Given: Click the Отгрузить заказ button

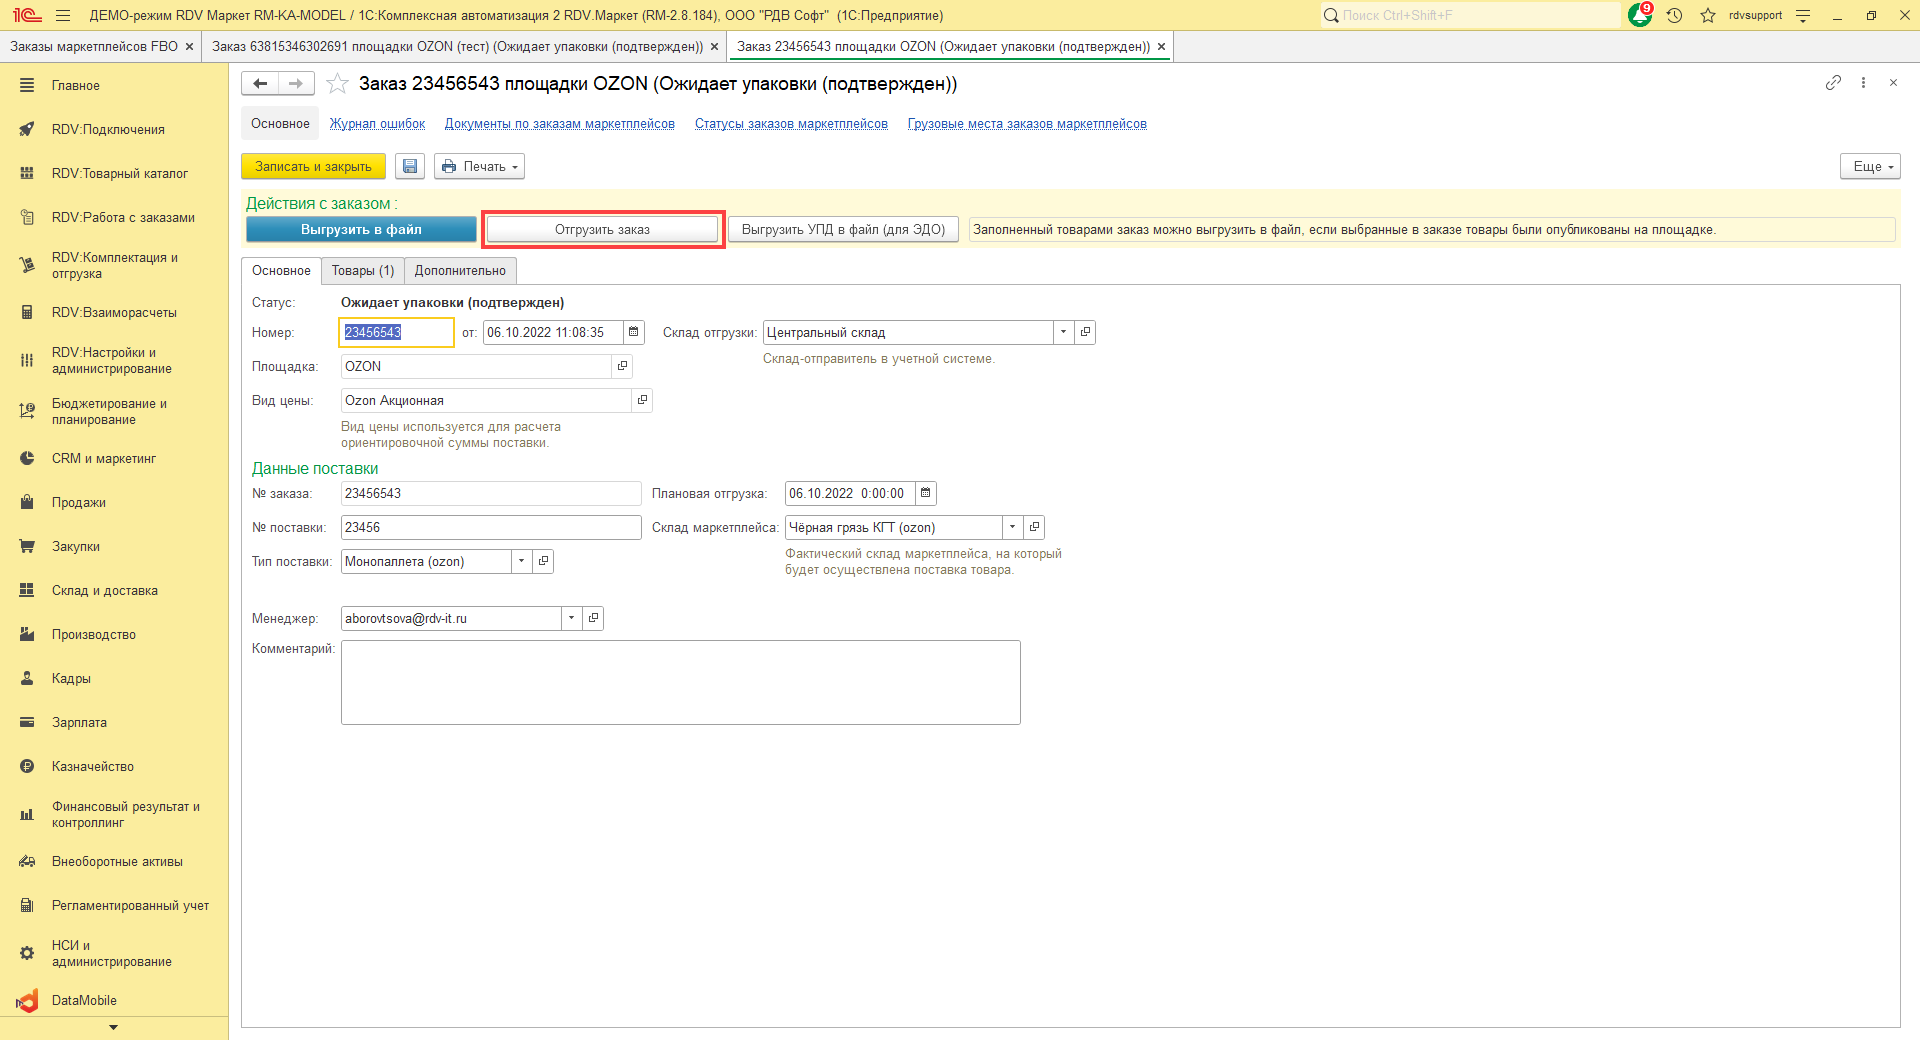Looking at the screenshot, I should point(602,229).
